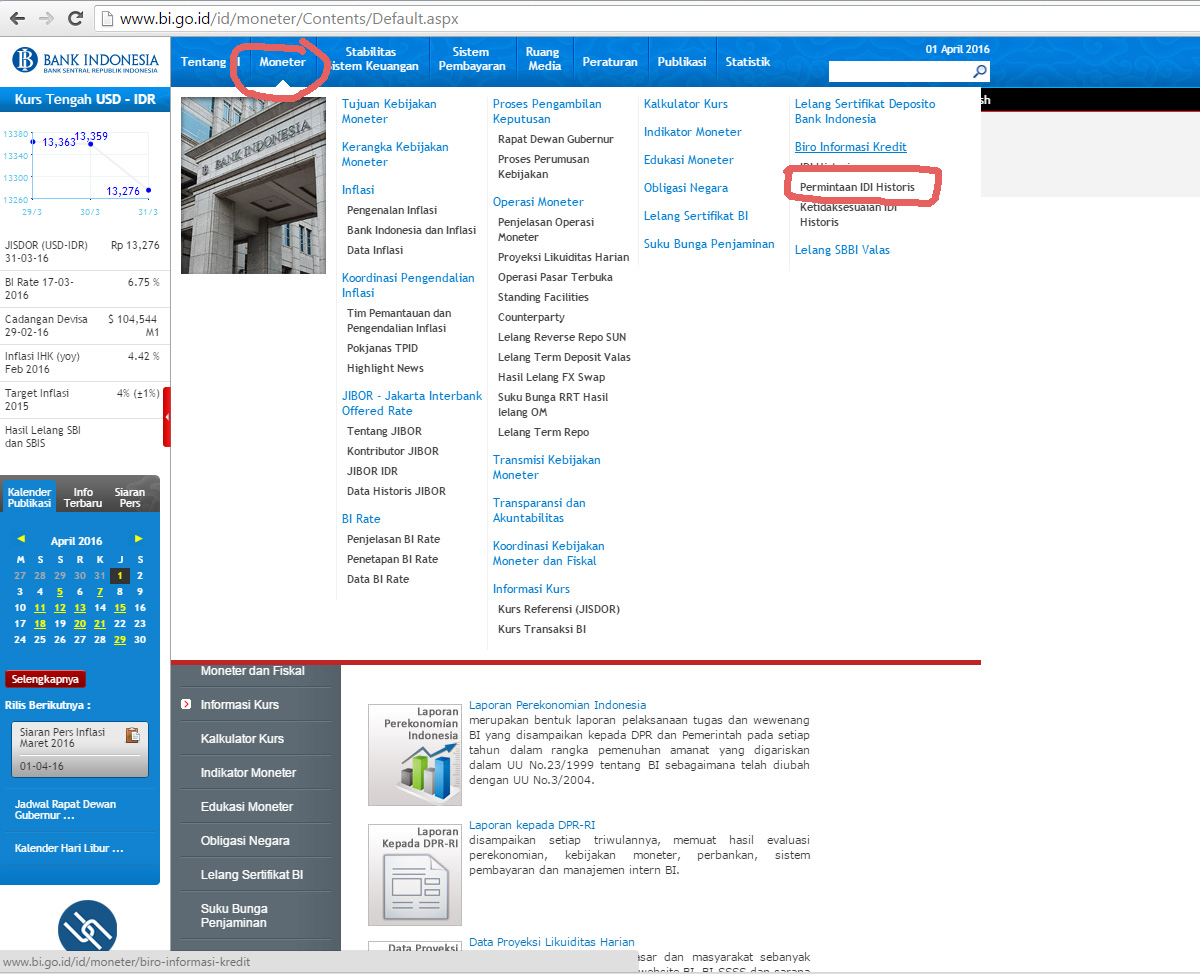The height and width of the screenshot is (974, 1200).
Task: Click the browser back arrow button
Action: (x=17, y=18)
